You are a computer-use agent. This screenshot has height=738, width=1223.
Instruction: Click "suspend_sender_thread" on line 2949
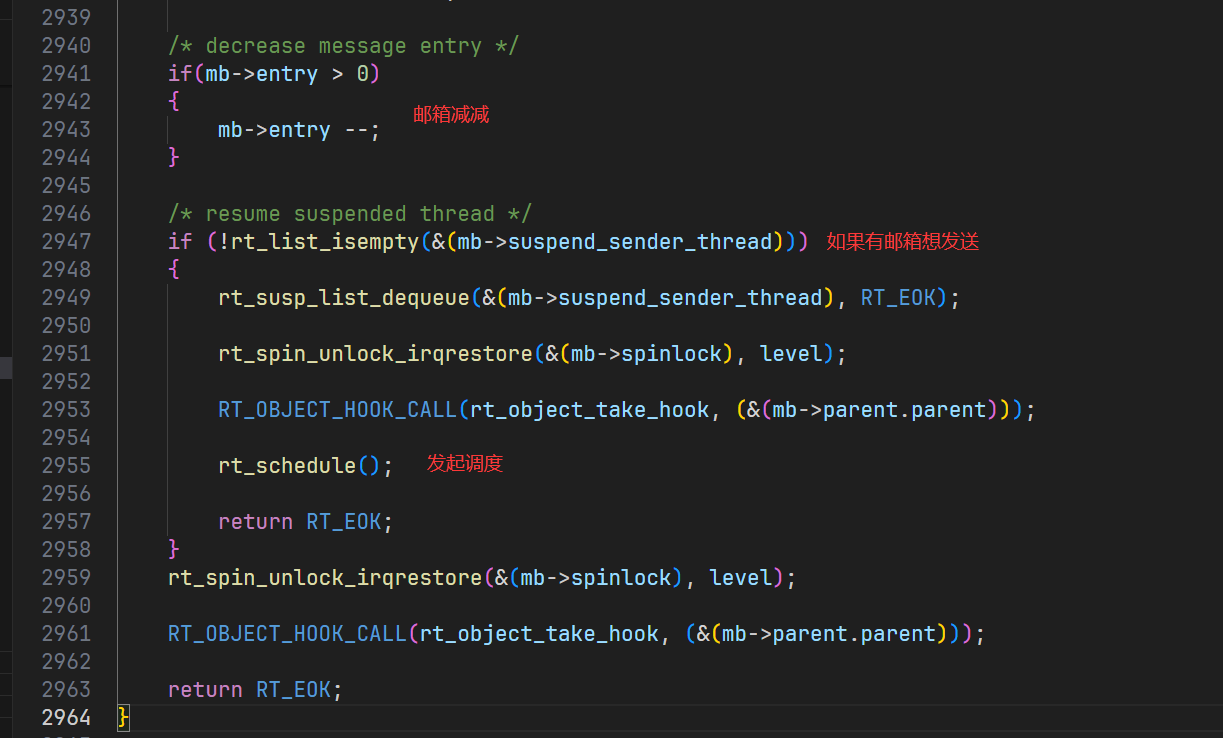click(690, 298)
